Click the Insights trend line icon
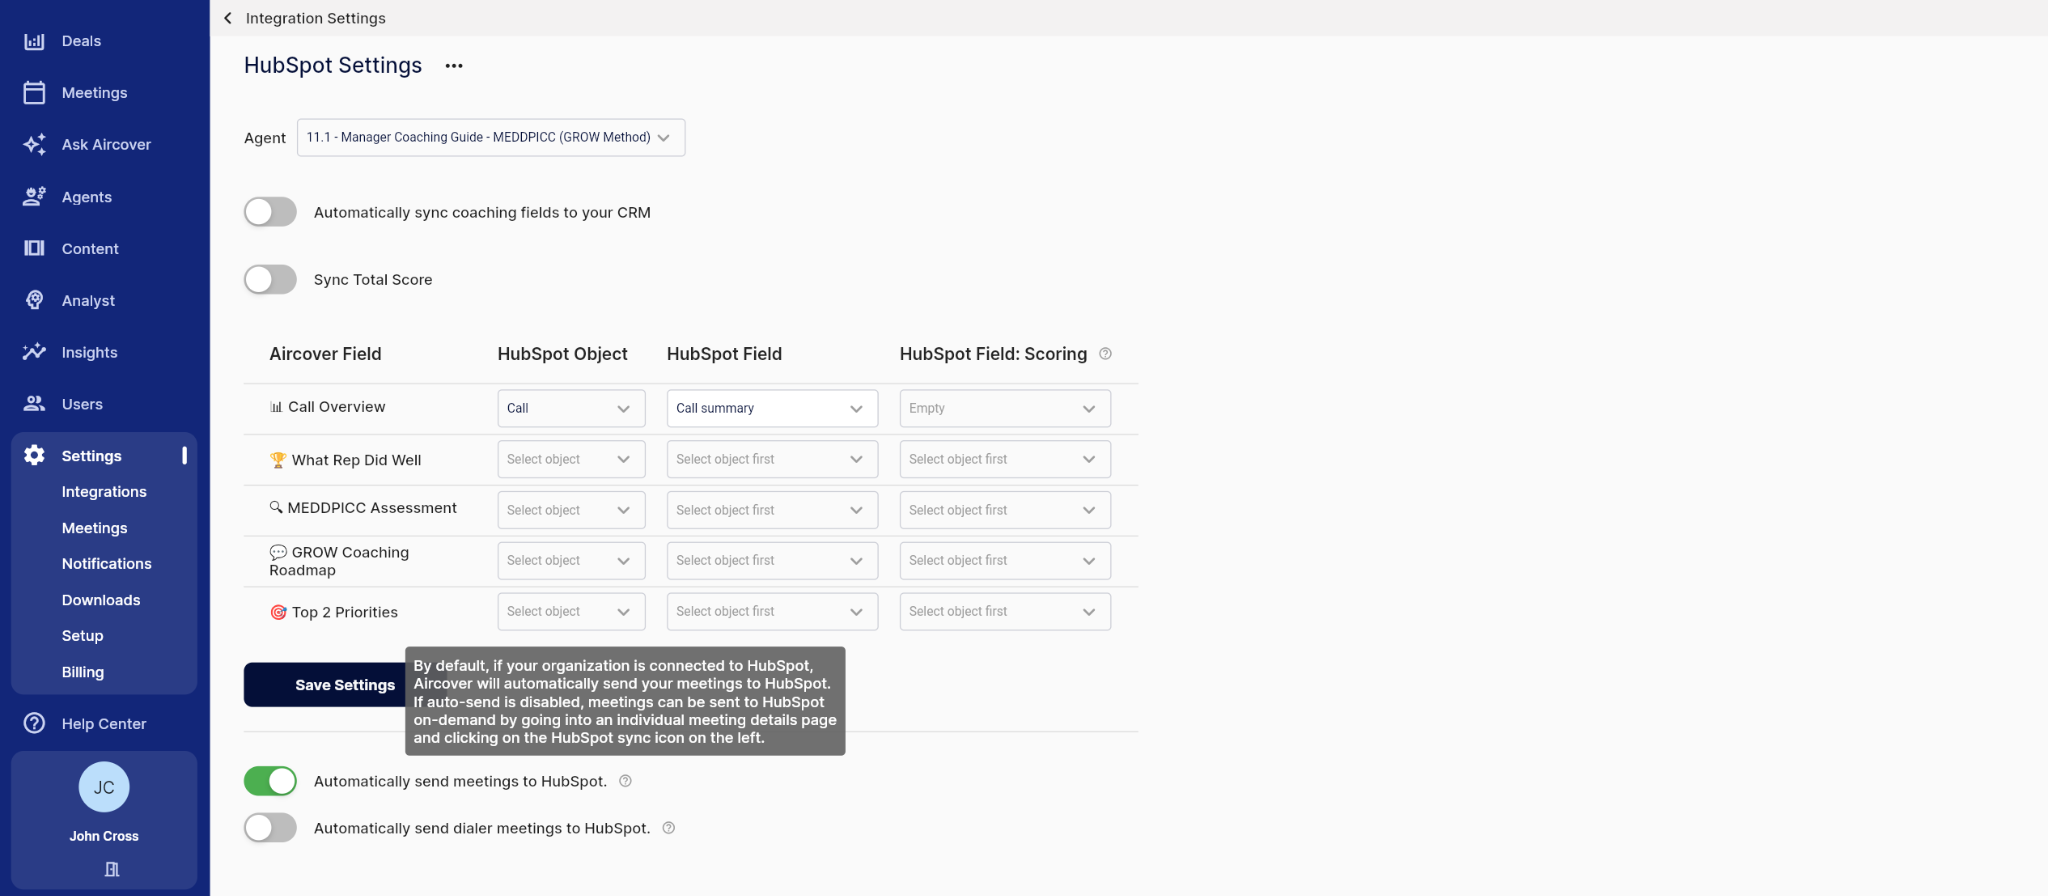 [x=34, y=352]
